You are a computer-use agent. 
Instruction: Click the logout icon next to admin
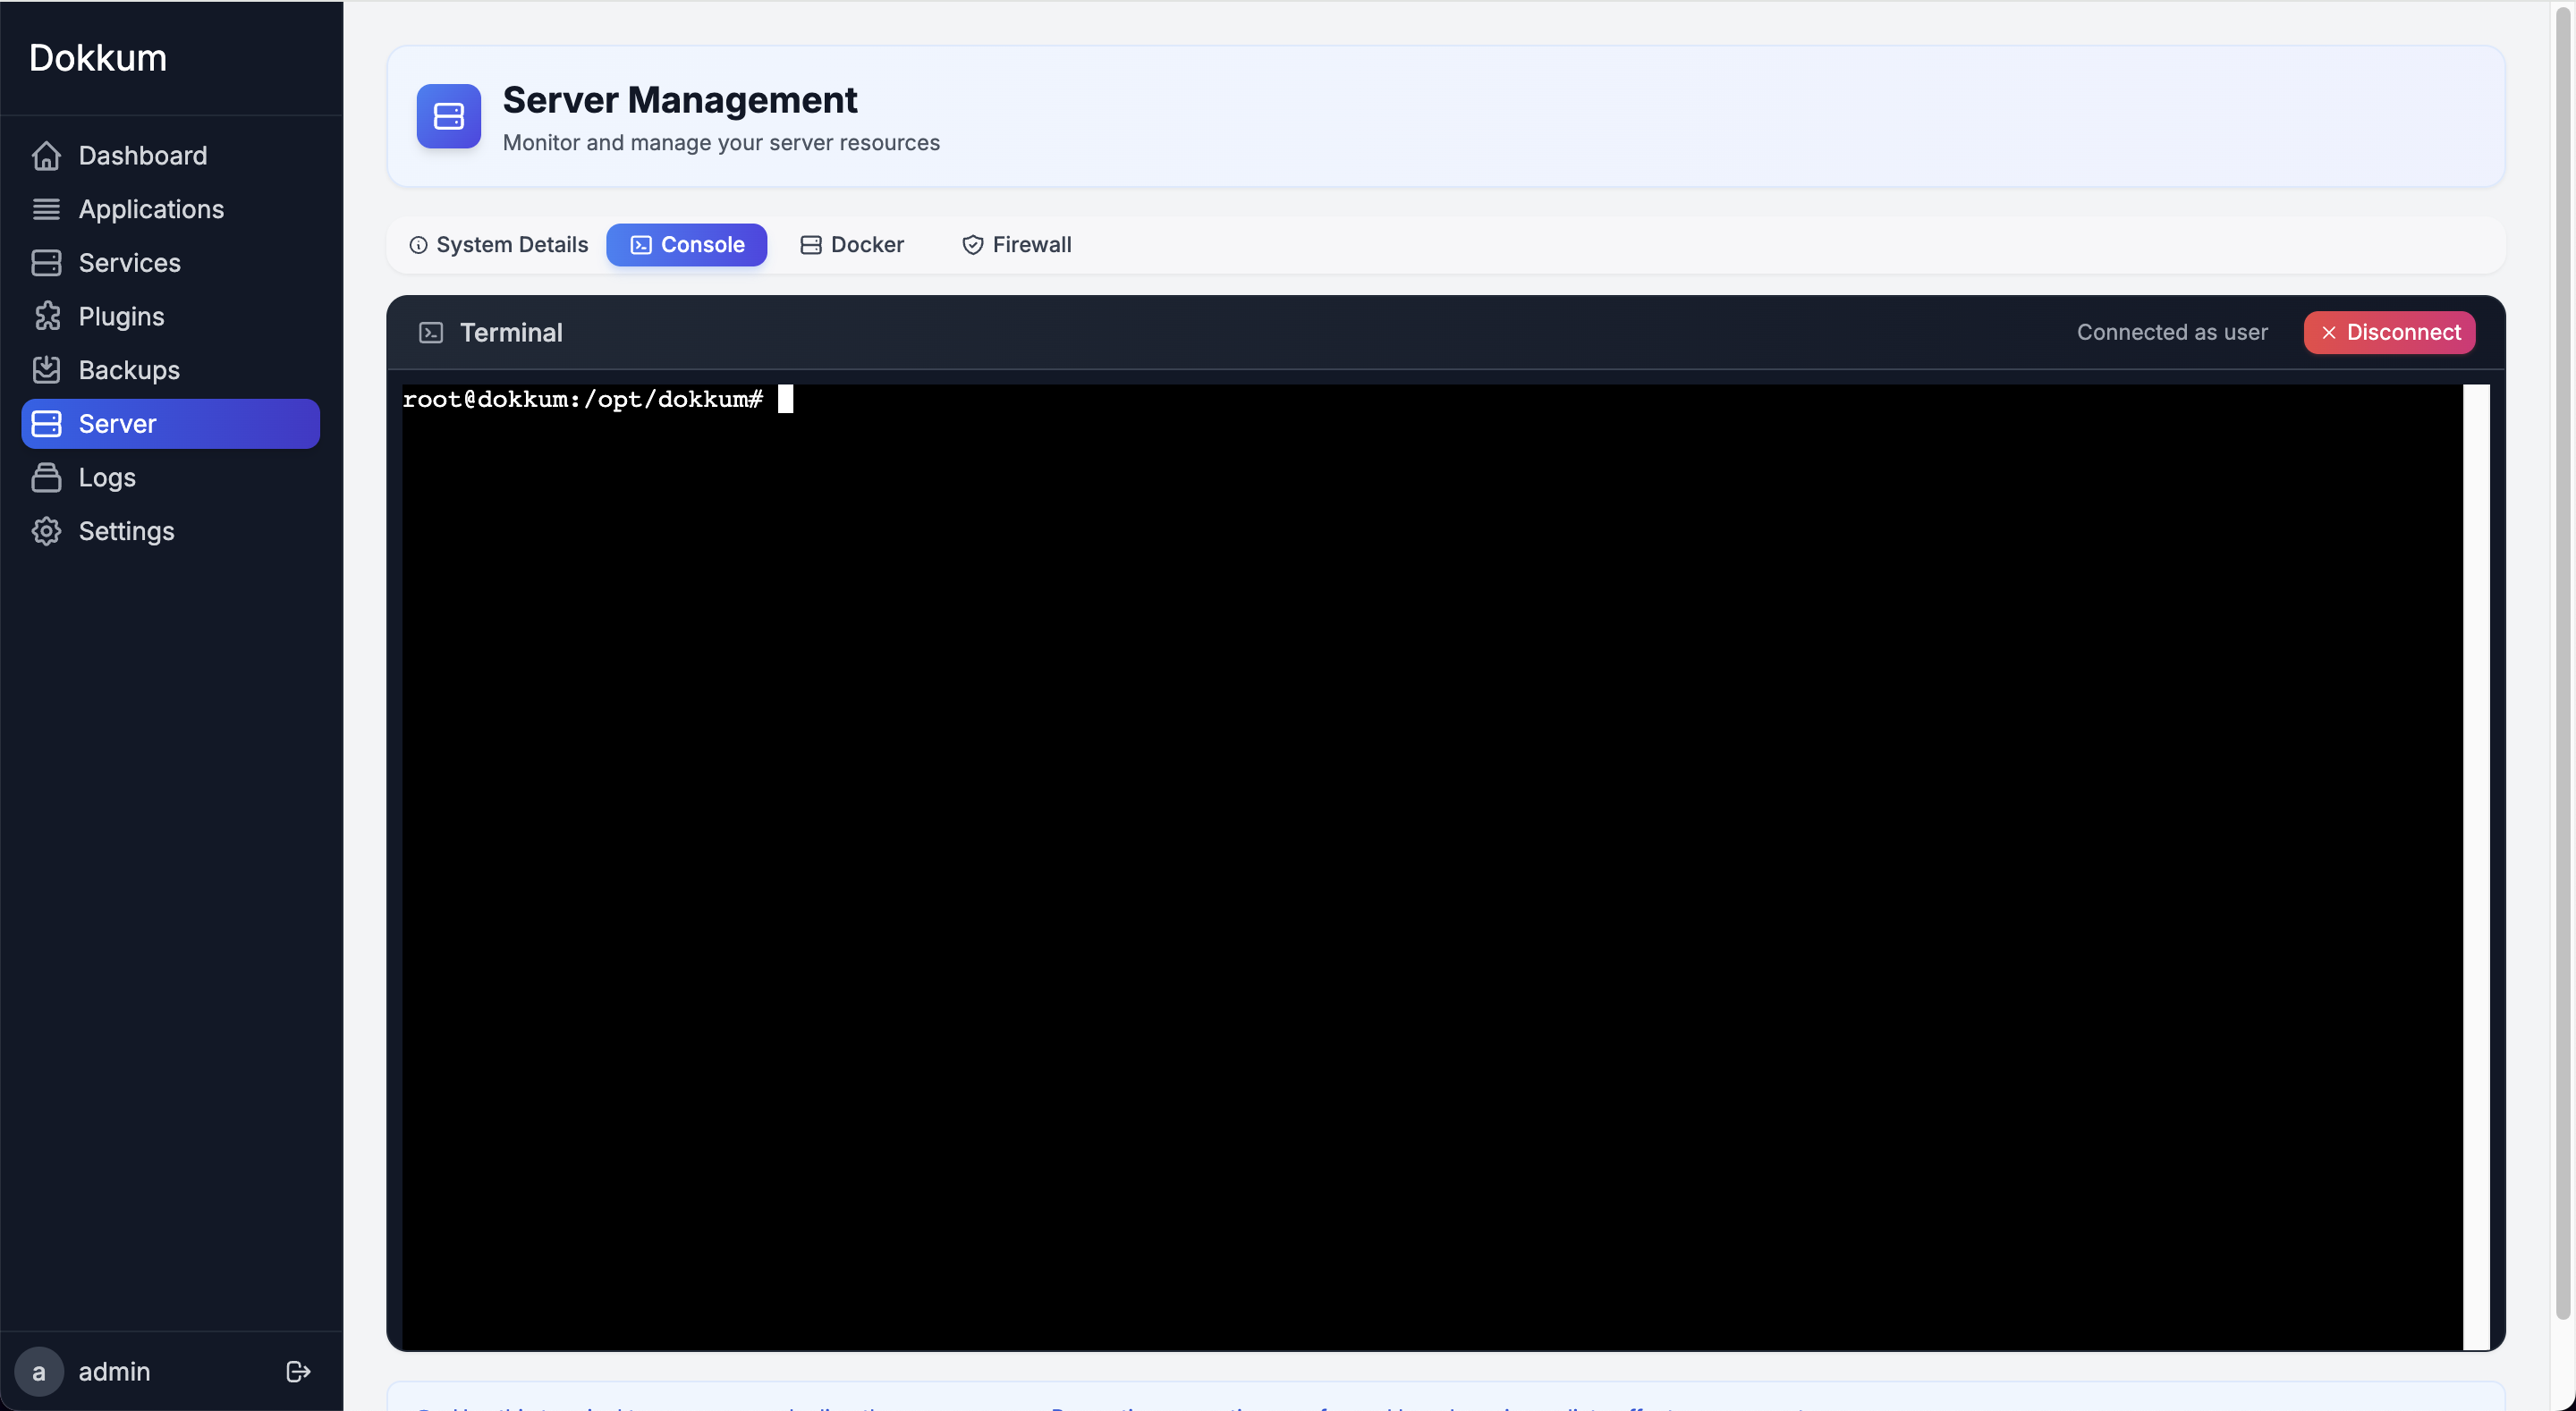click(297, 1371)
